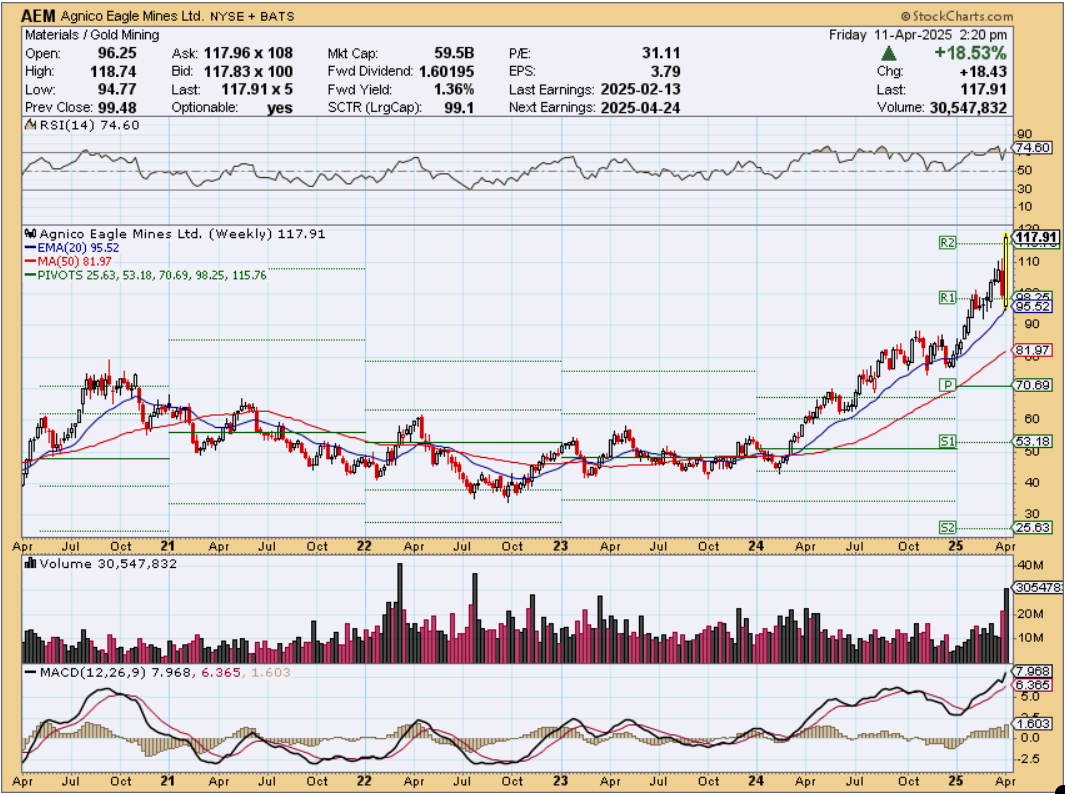Image resolution: width=1065 pixels, height=794 pixels.
Task: Select the S1 pivot marker box
Action: pyautogui.click(x=947, y=441)
